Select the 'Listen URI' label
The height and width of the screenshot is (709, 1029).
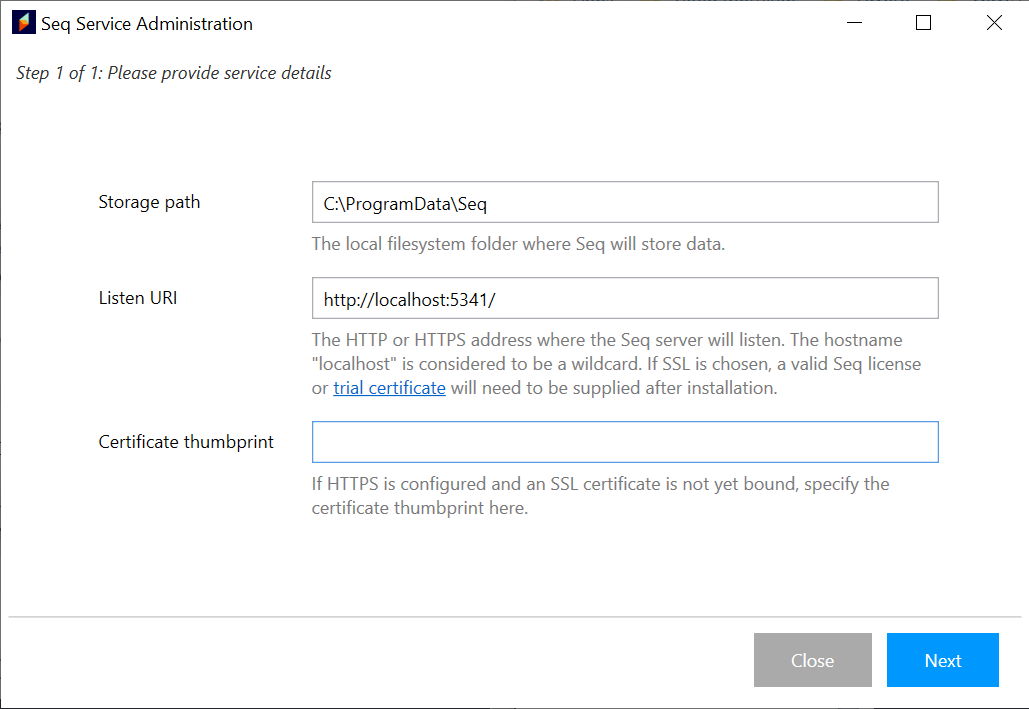(138, 298)
